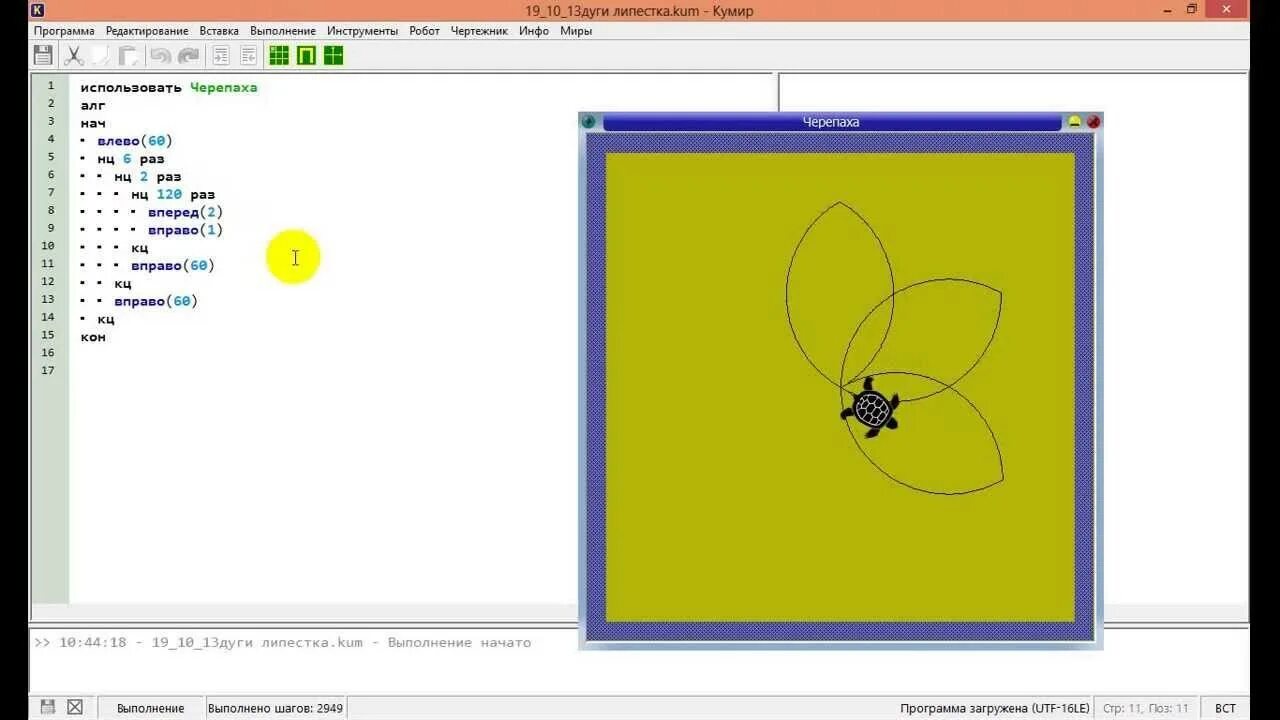The image size is (1280, 720).
Task: Click the code line 'нц 6 раз'
Action: click(x=131, y=159)
